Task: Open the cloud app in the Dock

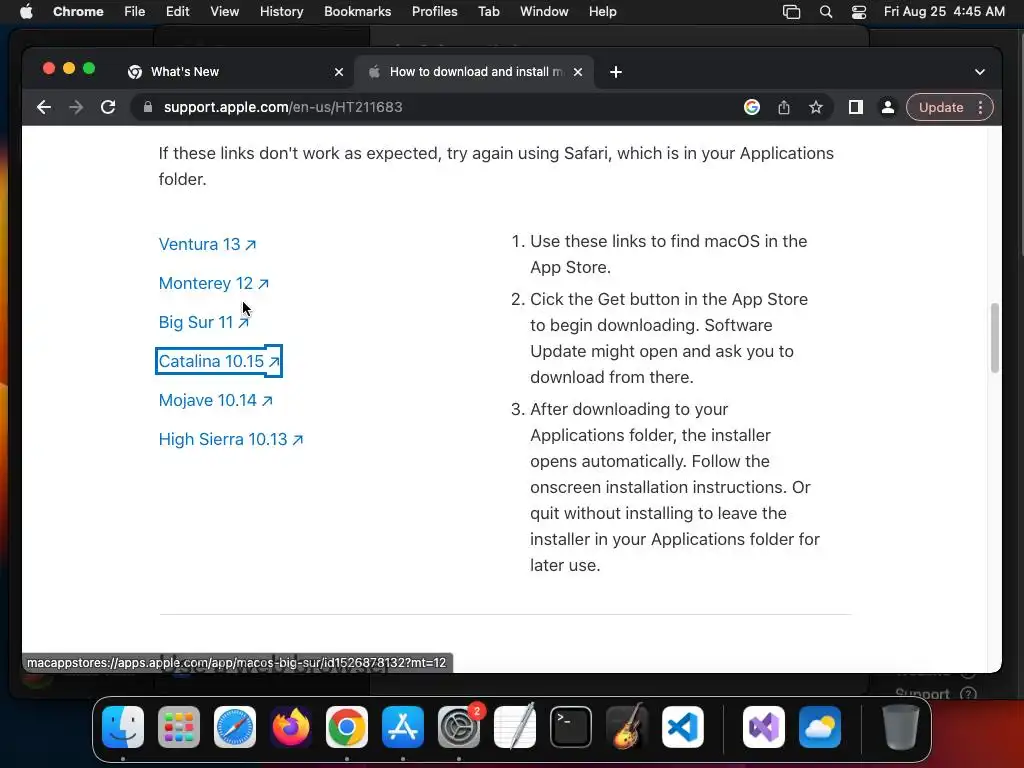Action: point(820,727)
